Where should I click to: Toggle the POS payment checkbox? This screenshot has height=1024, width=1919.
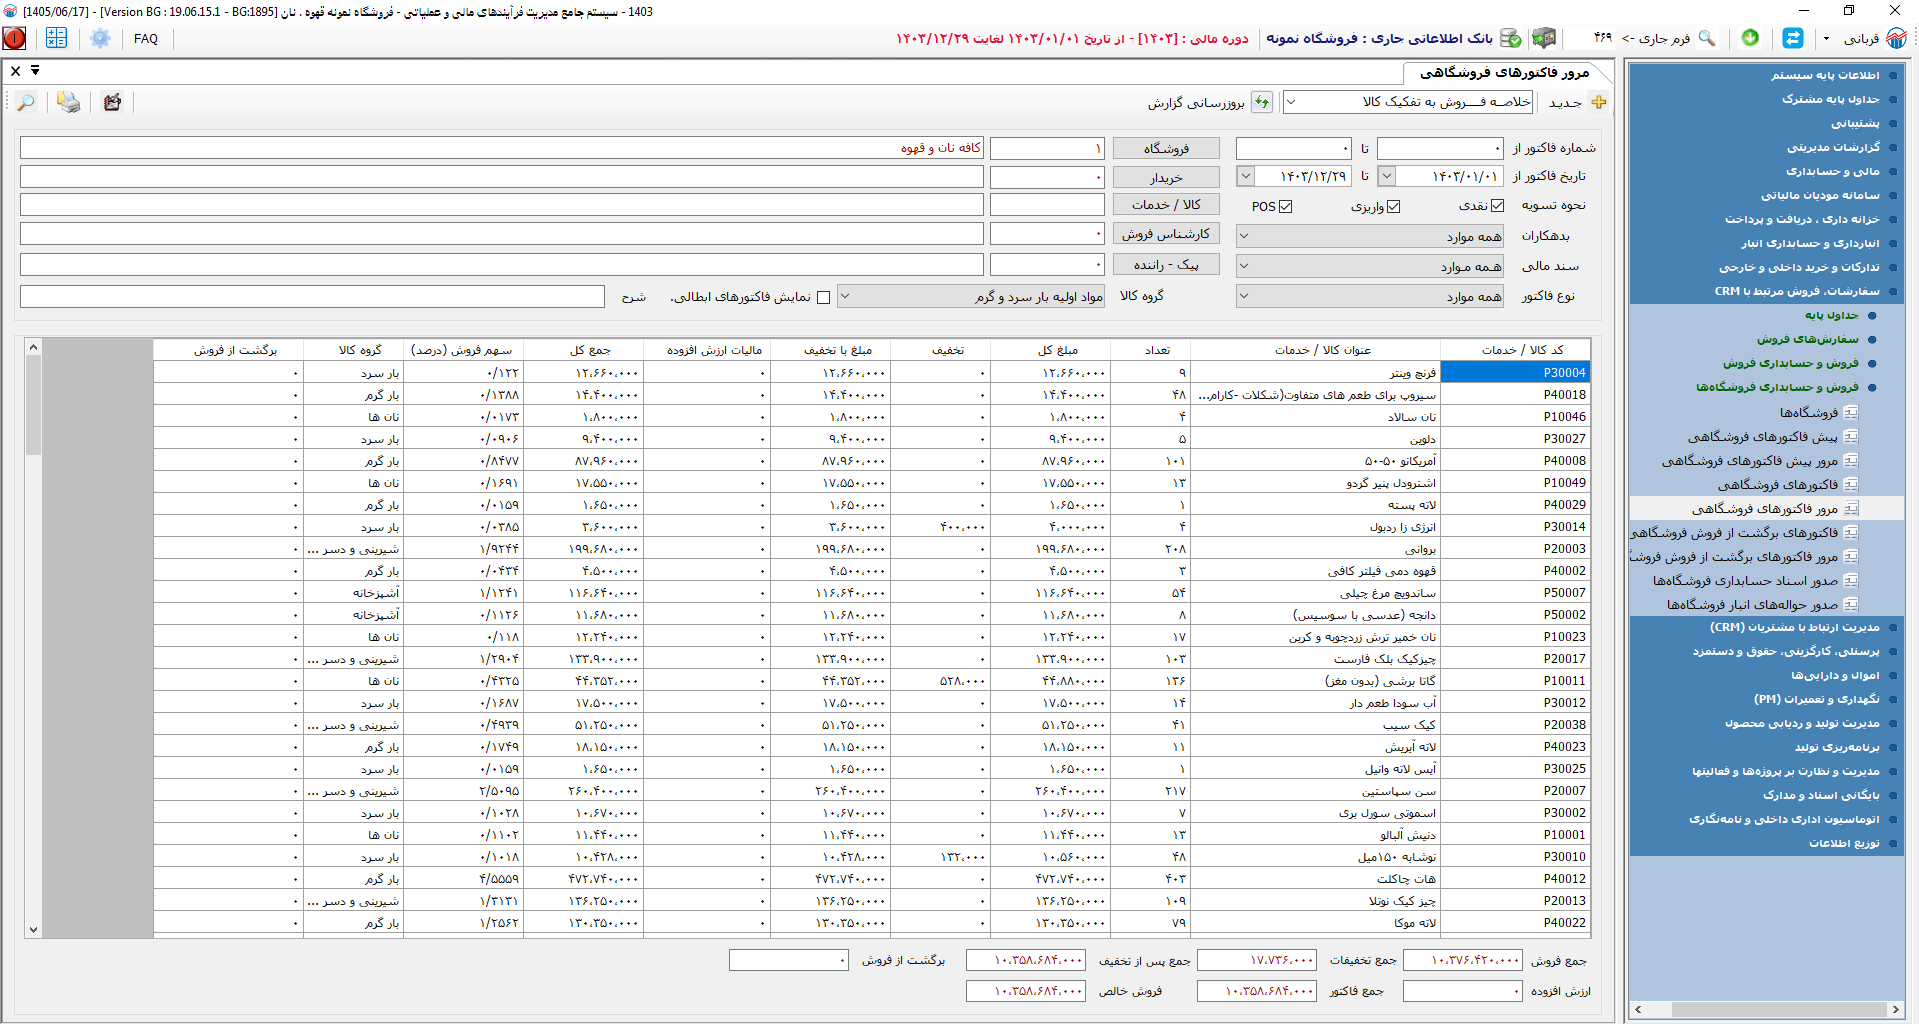click(x=1285, y=207)
